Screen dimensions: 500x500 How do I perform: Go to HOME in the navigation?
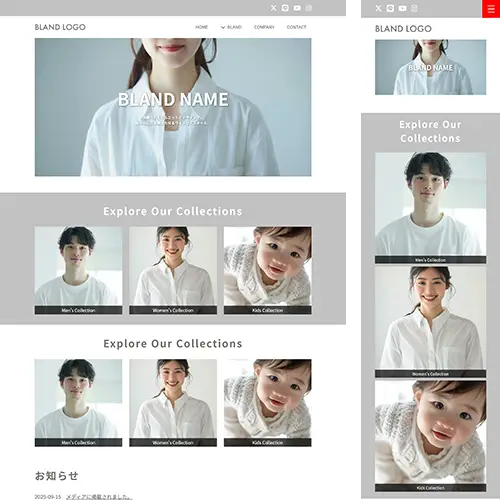pyautogui.click(x=201, y=27)
